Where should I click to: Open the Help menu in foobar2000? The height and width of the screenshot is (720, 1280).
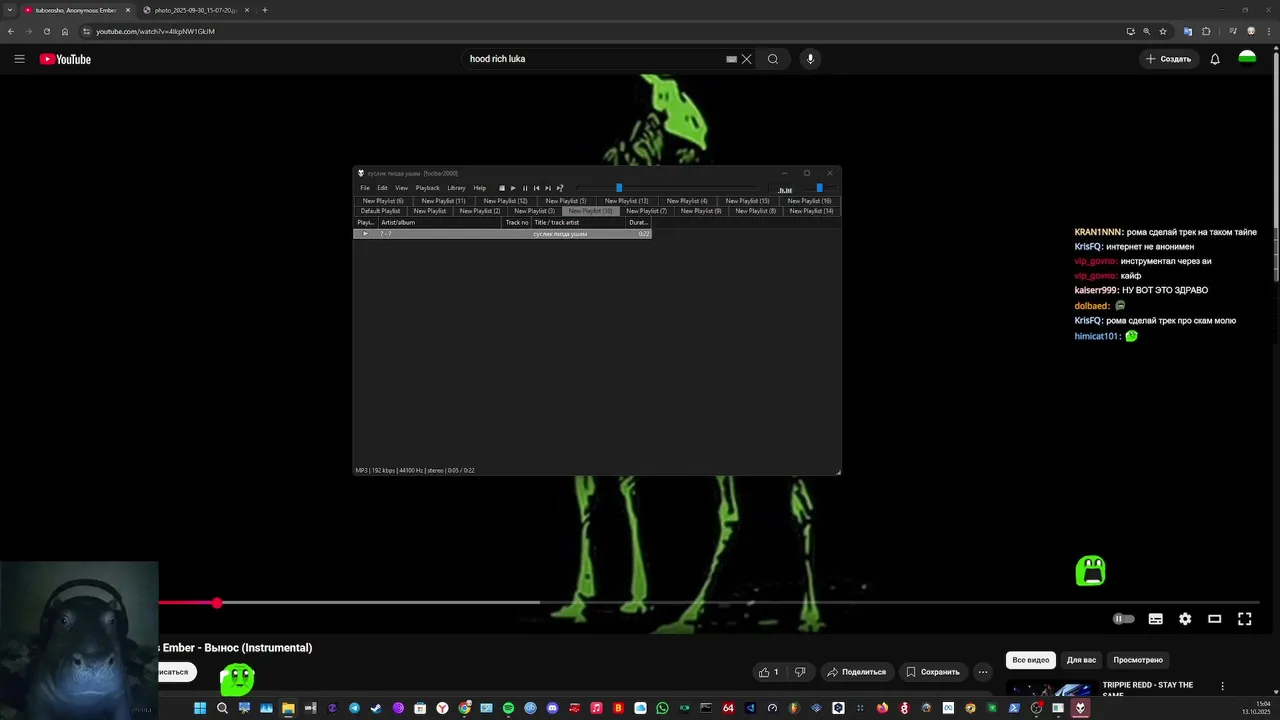[479, 188]
